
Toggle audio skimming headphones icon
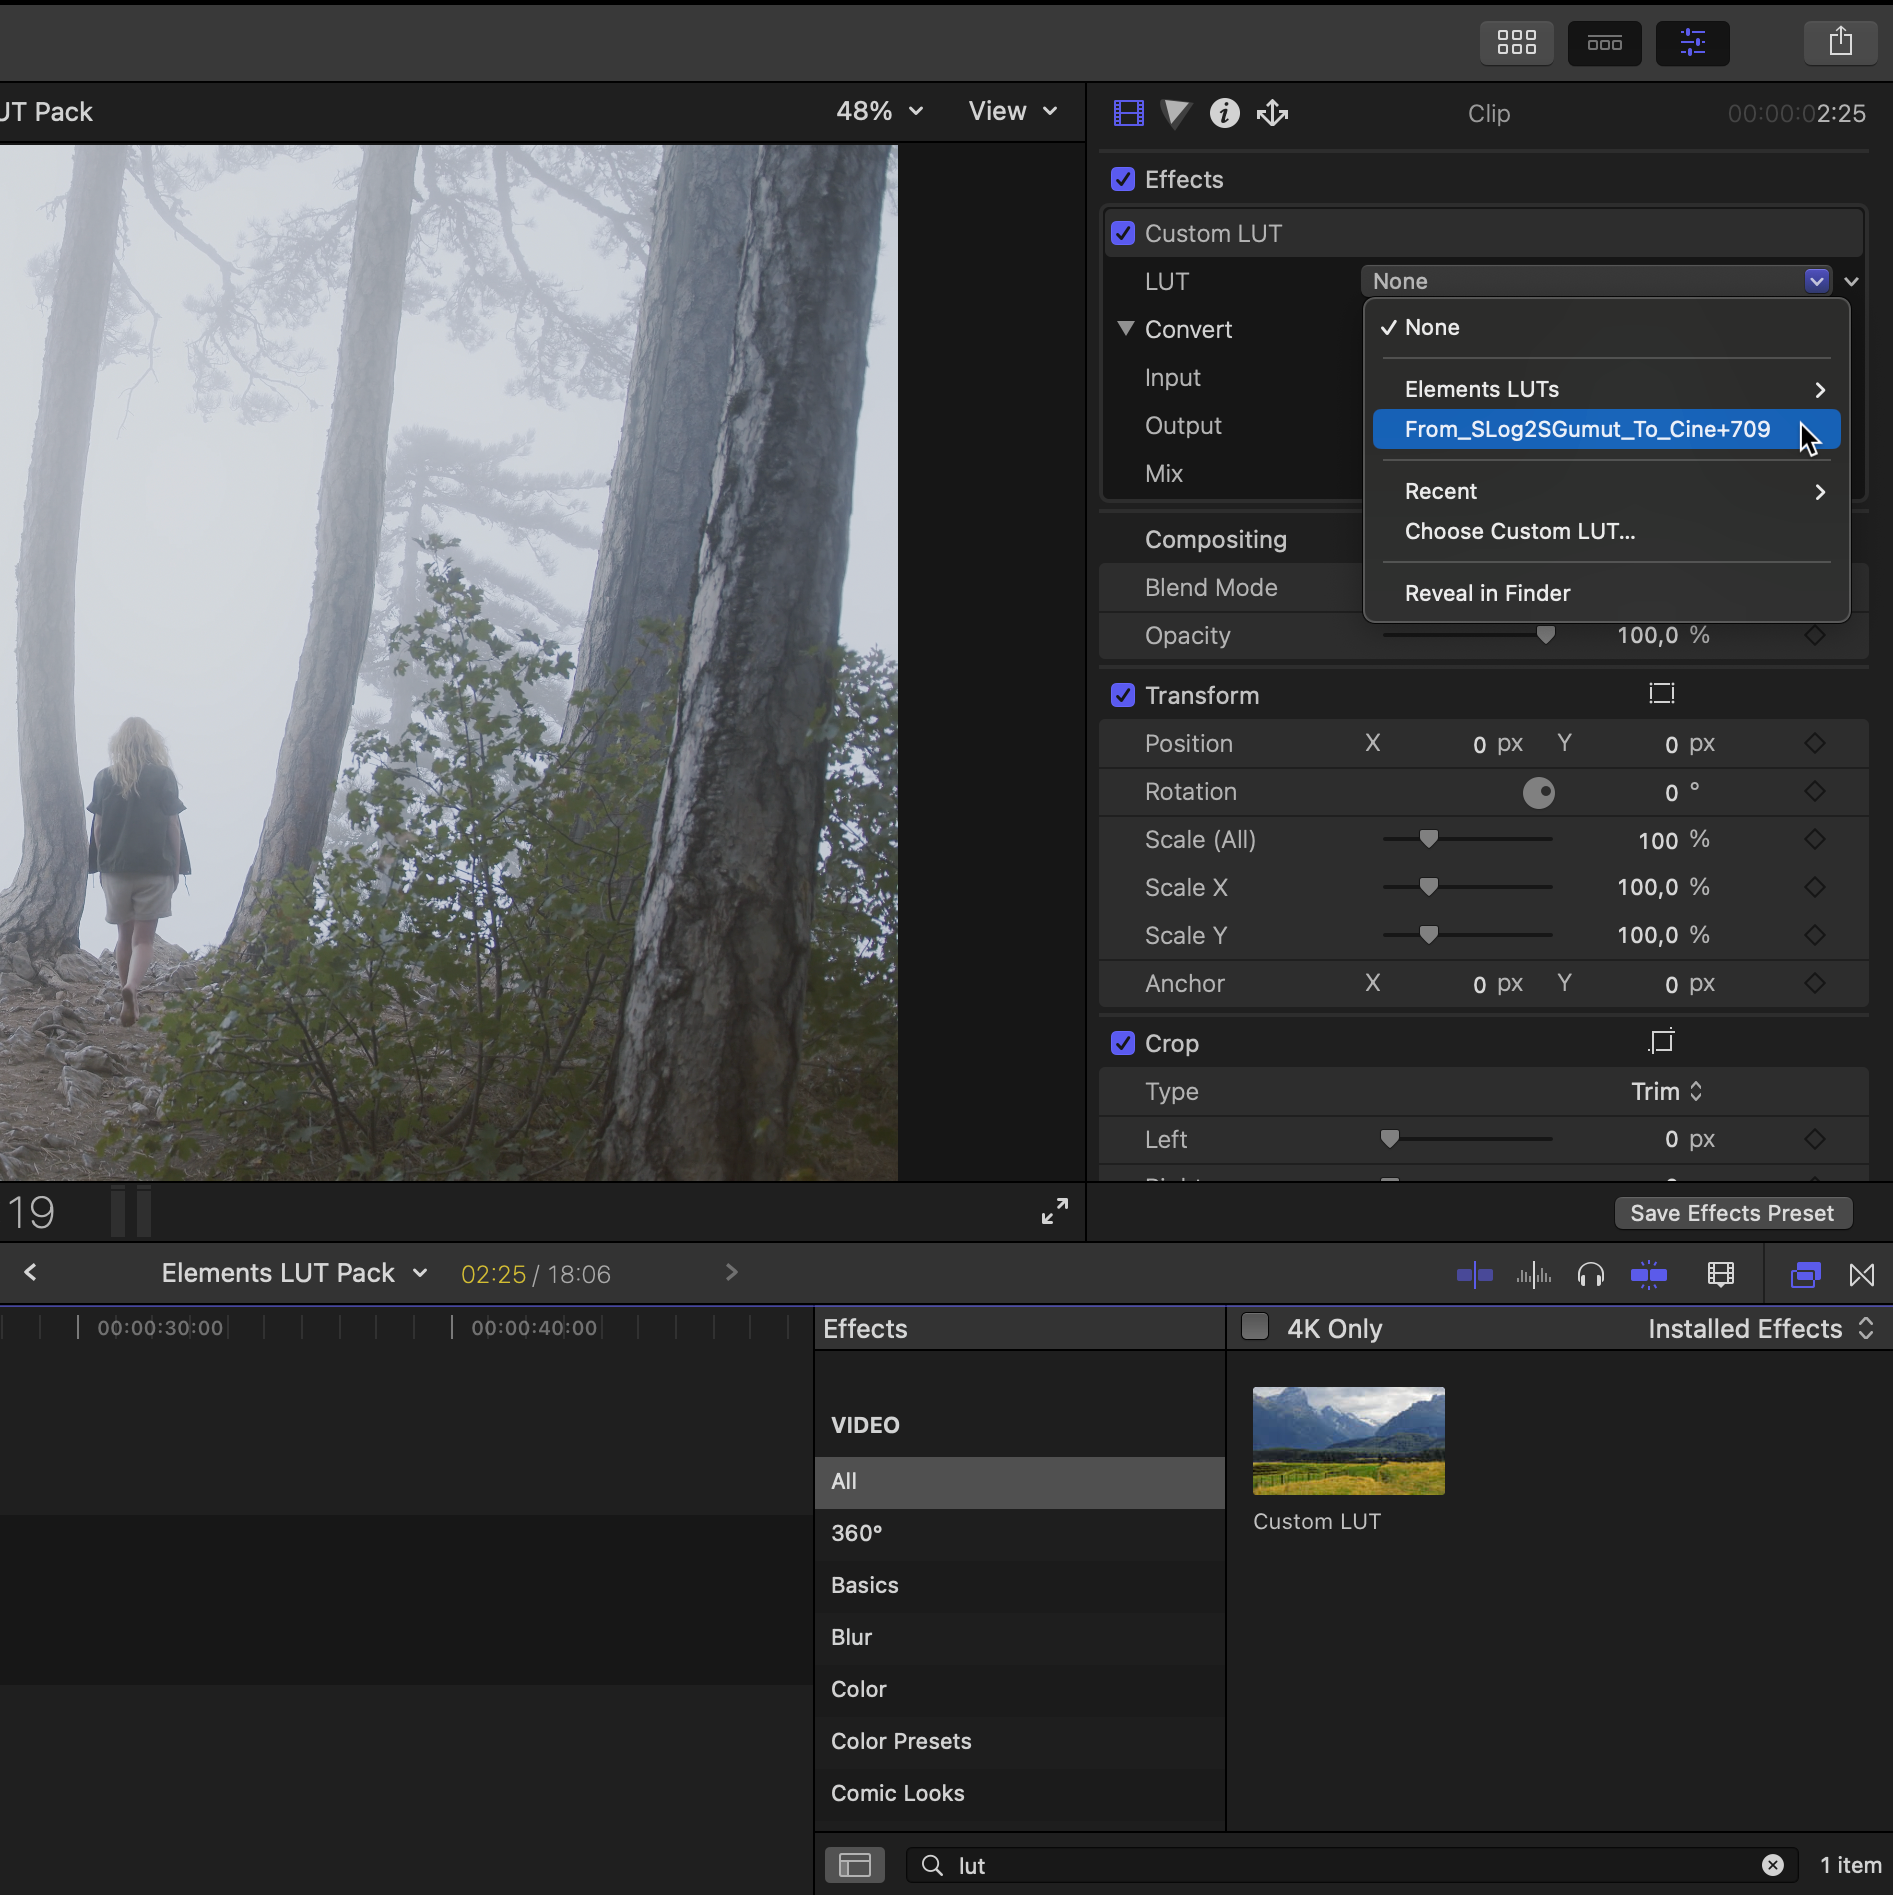pos(1590,1274)
